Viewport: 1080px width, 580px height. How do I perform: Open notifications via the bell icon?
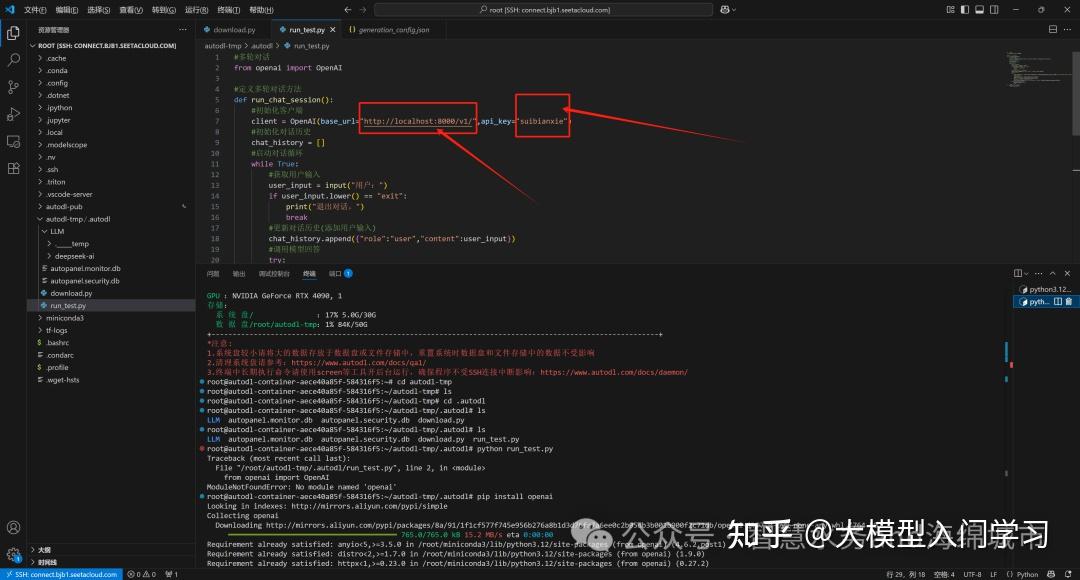pos(1069,572)
